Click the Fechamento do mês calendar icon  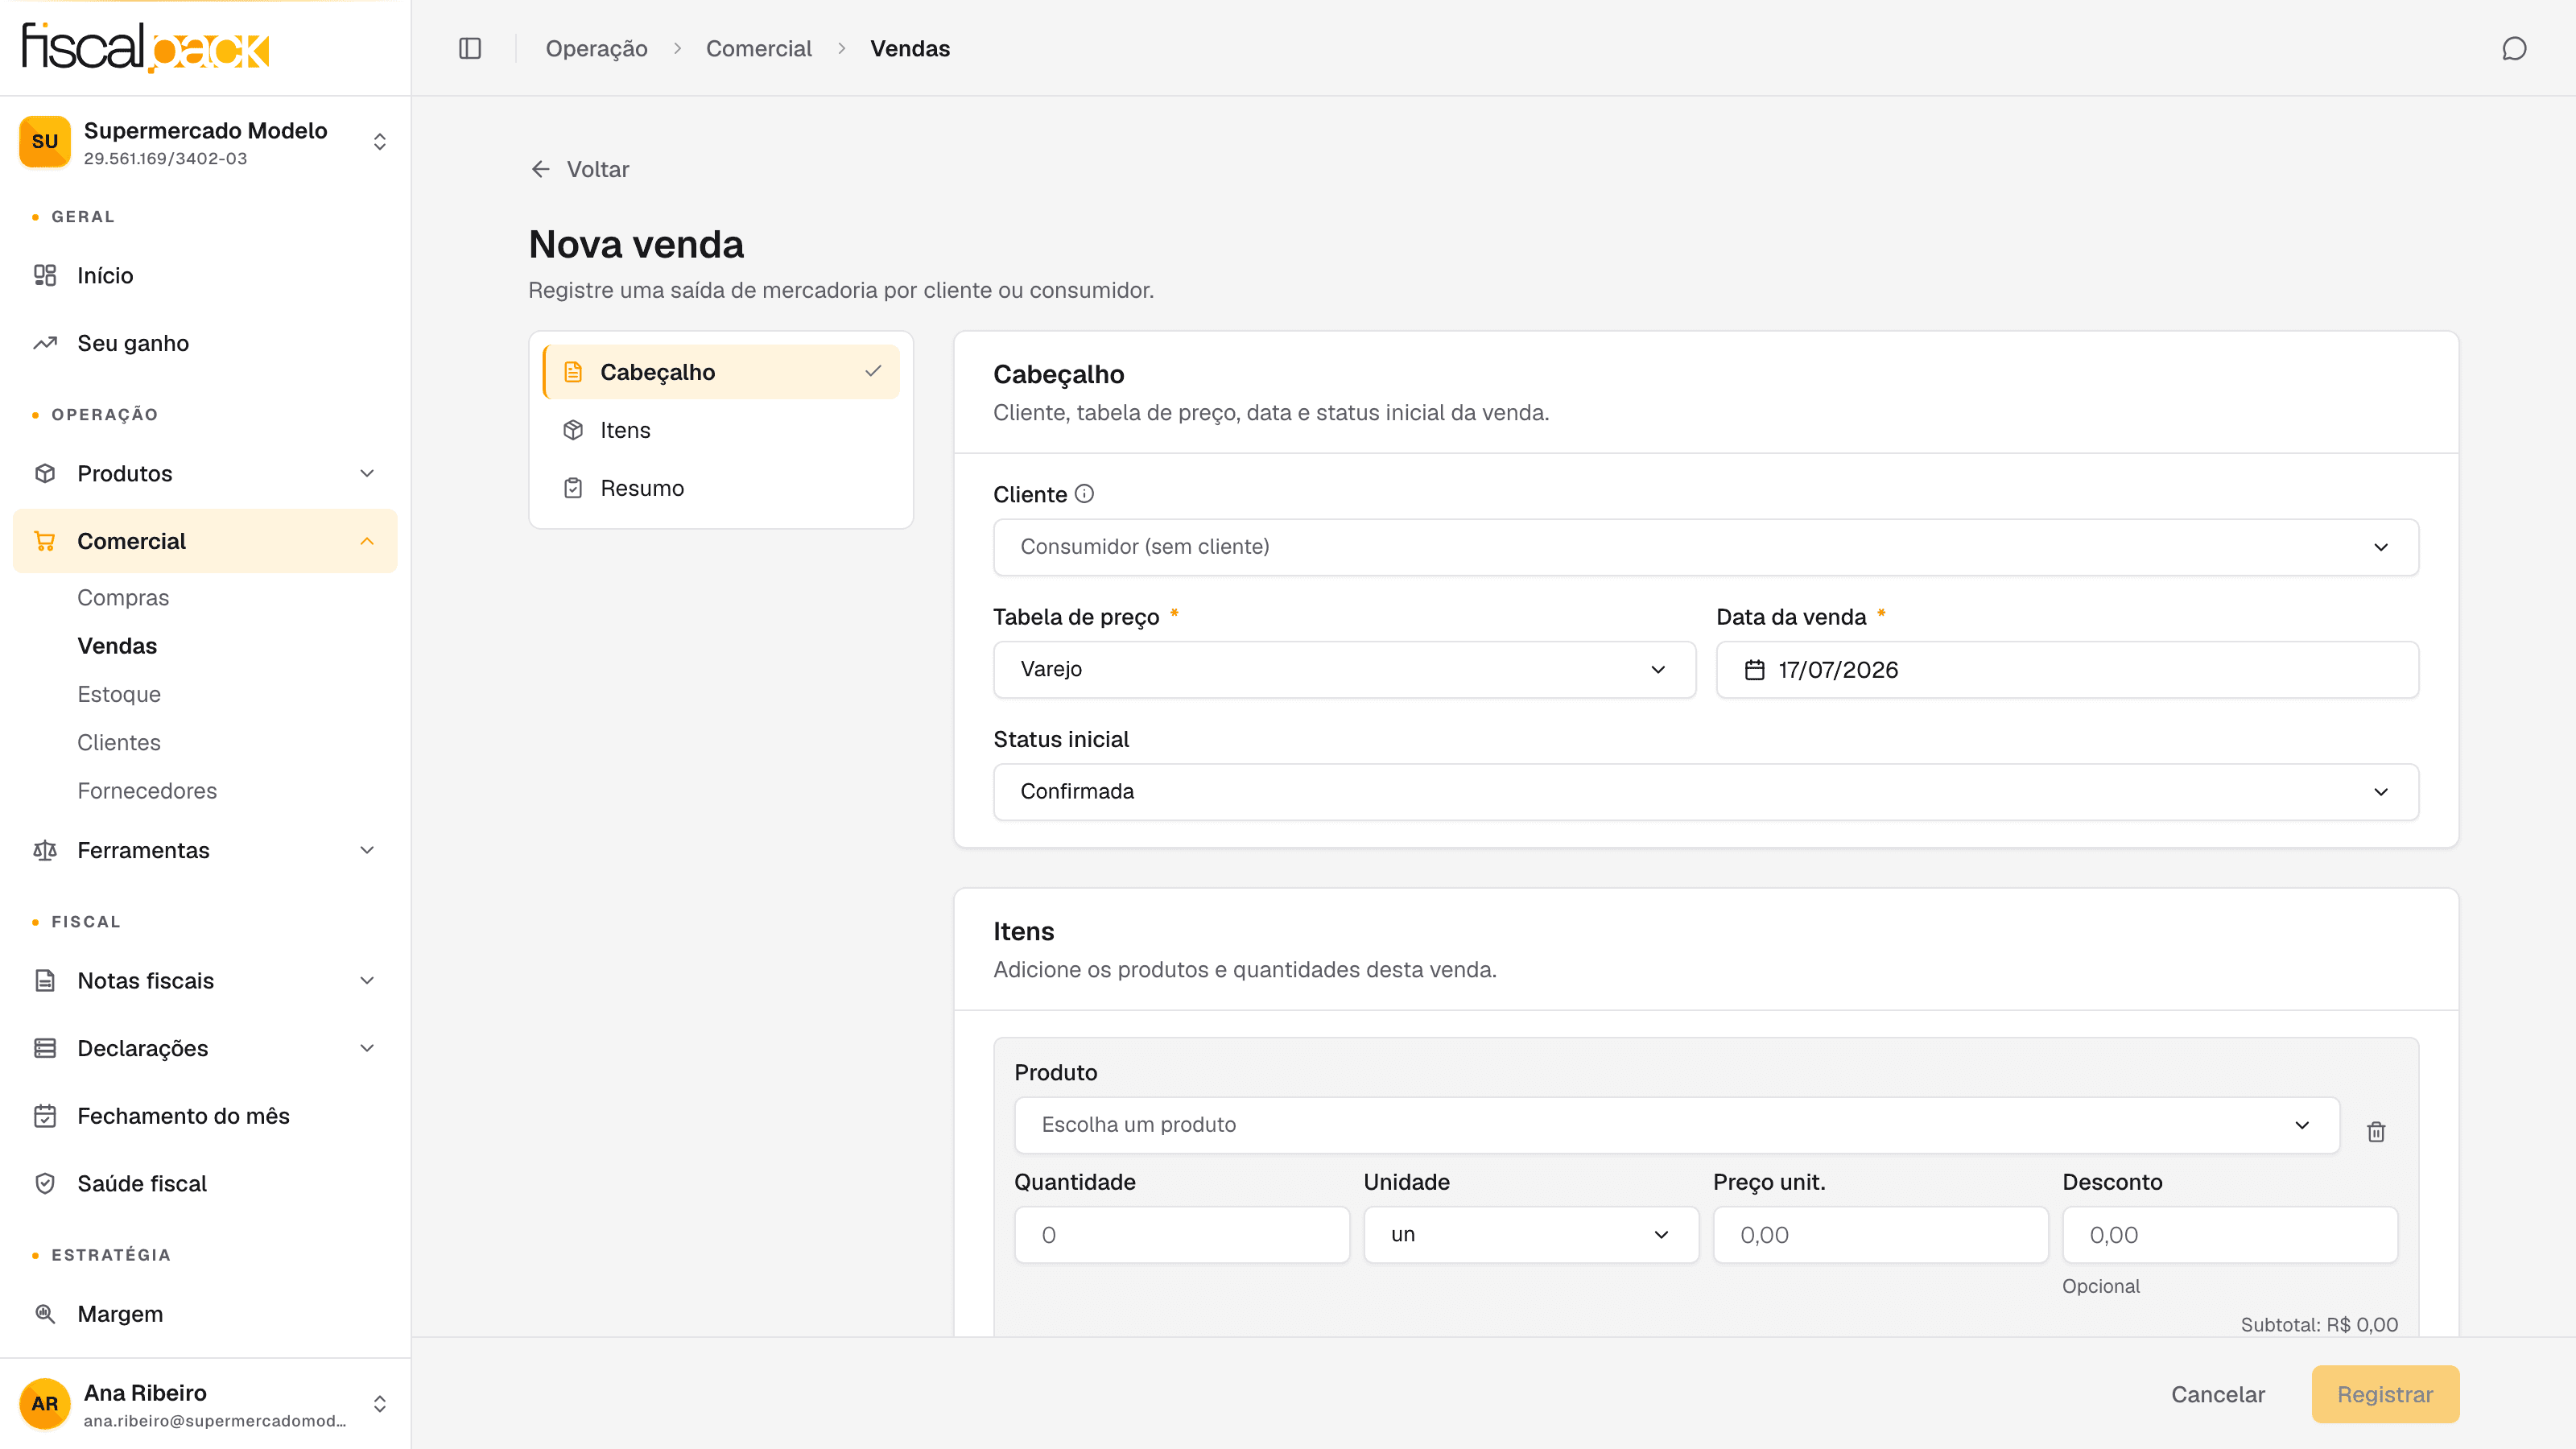[45, 1115]
